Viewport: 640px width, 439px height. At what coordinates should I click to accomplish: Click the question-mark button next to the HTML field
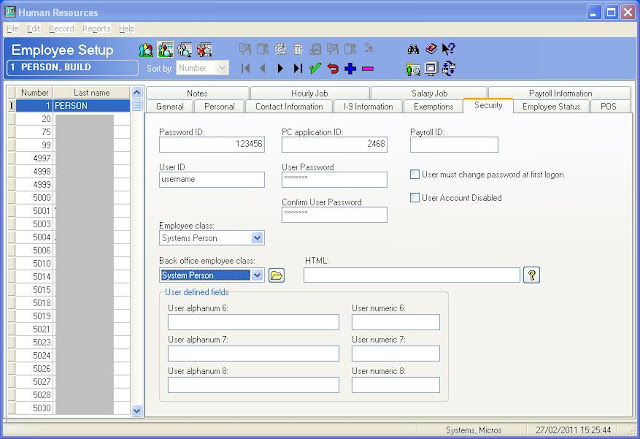(x=531, y=275)
